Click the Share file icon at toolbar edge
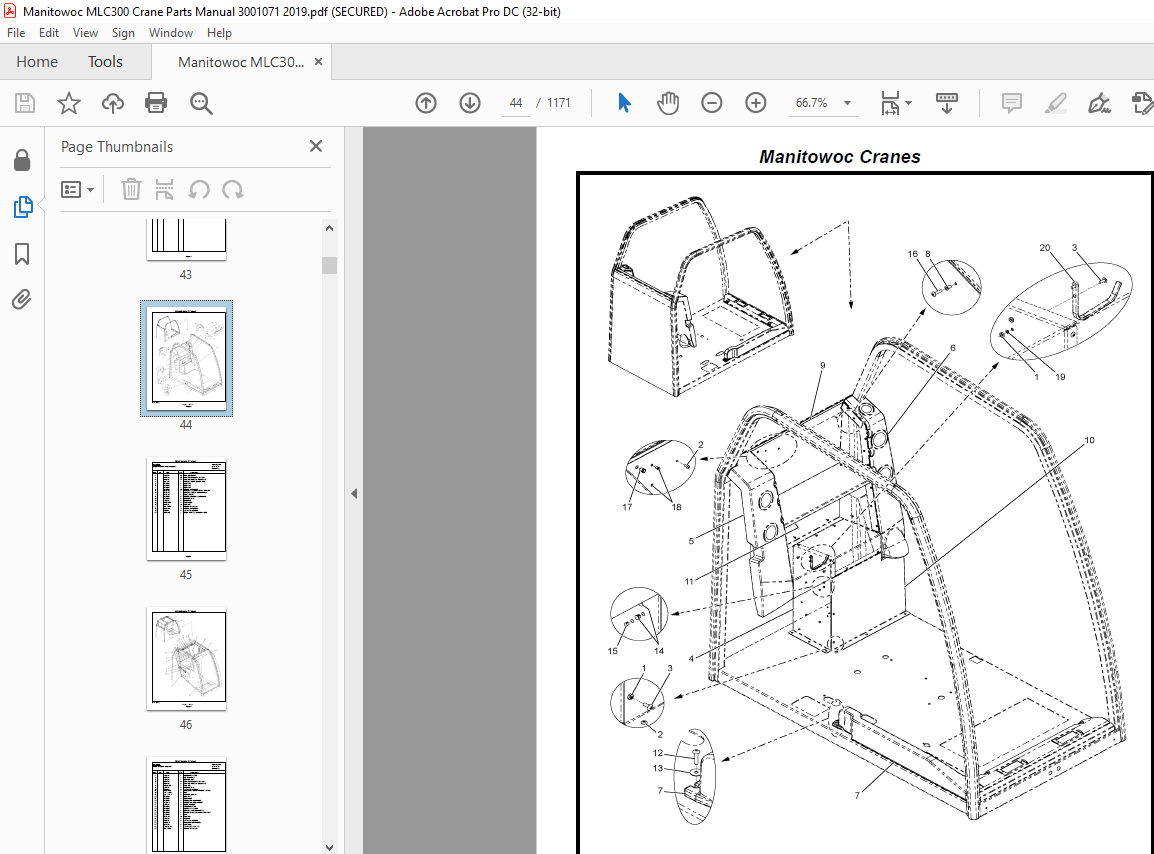Screen dimensions: 1154x854 coord(1142,103)
